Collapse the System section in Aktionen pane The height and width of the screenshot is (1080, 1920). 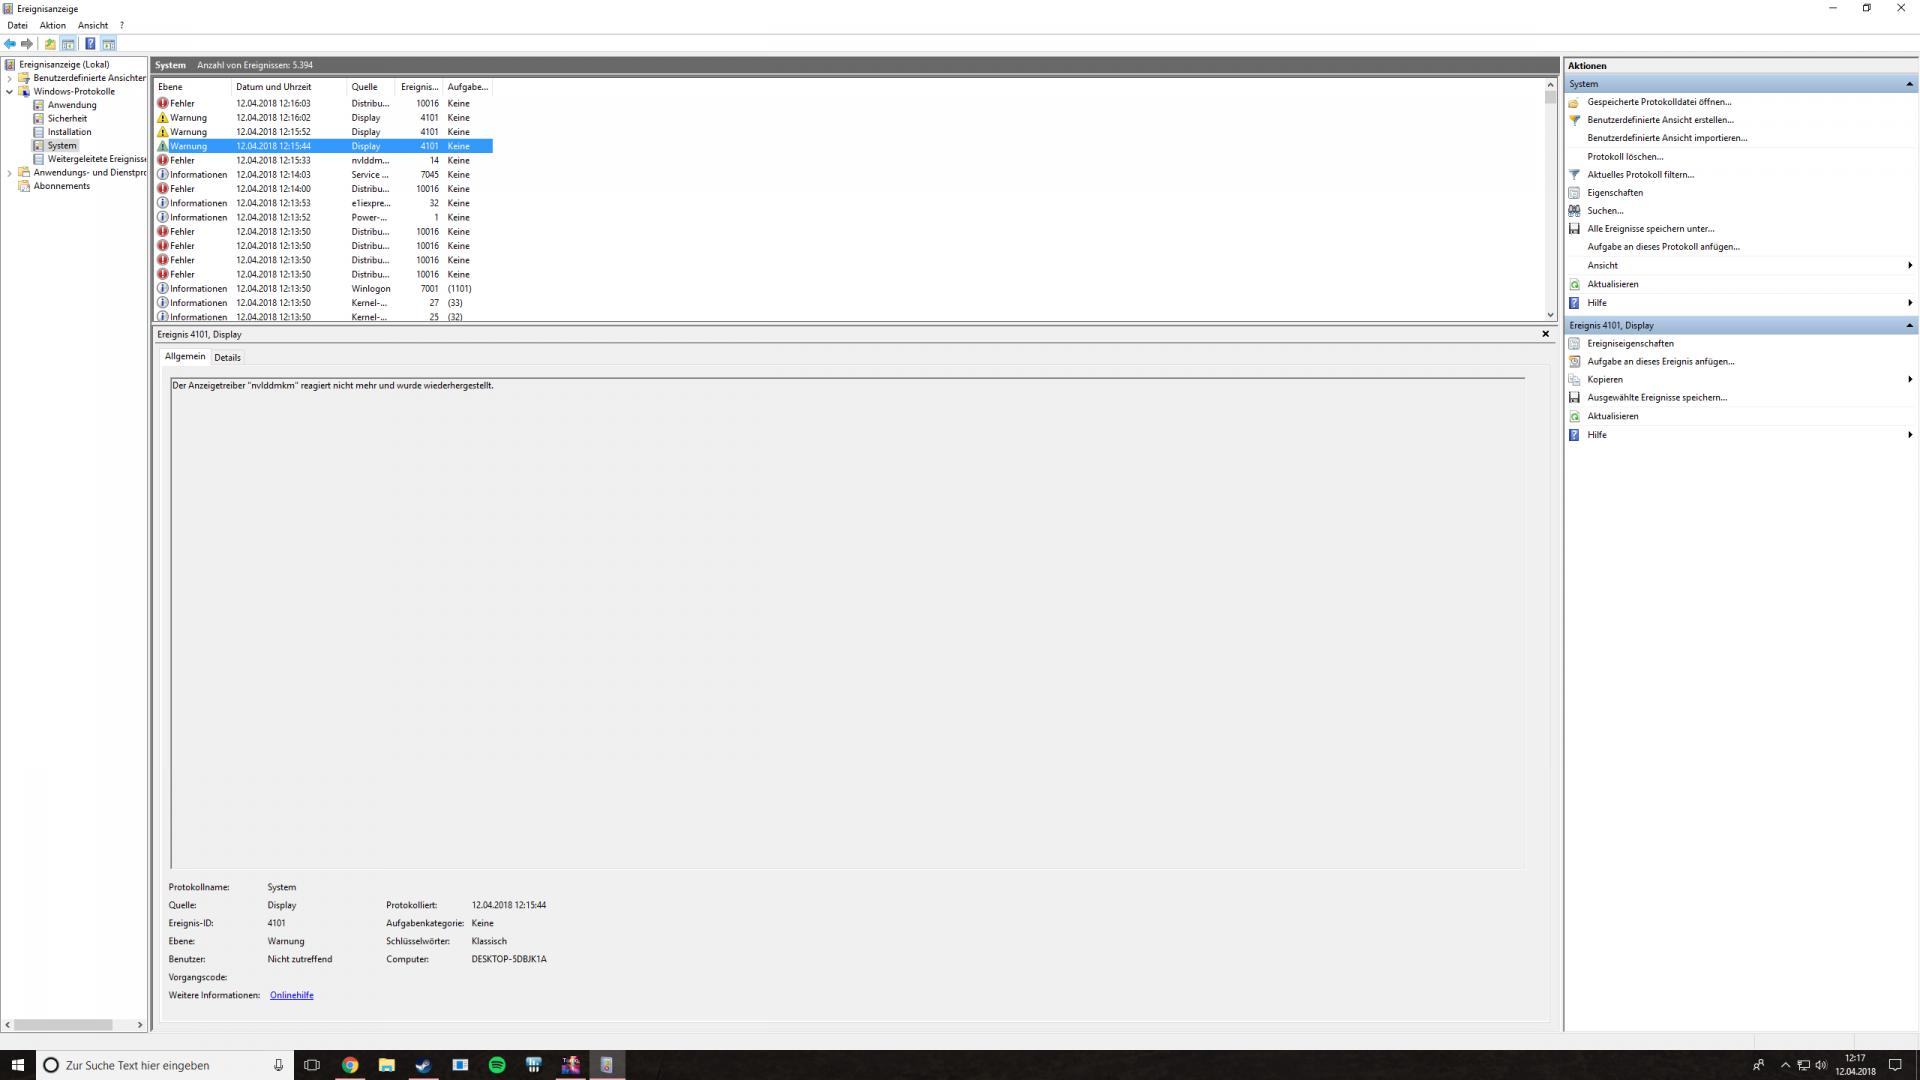(1909, 84)
